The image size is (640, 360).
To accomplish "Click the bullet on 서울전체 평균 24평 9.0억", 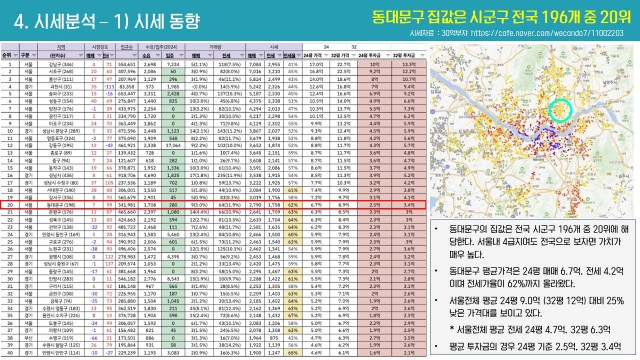I will [x=536, y=307].
